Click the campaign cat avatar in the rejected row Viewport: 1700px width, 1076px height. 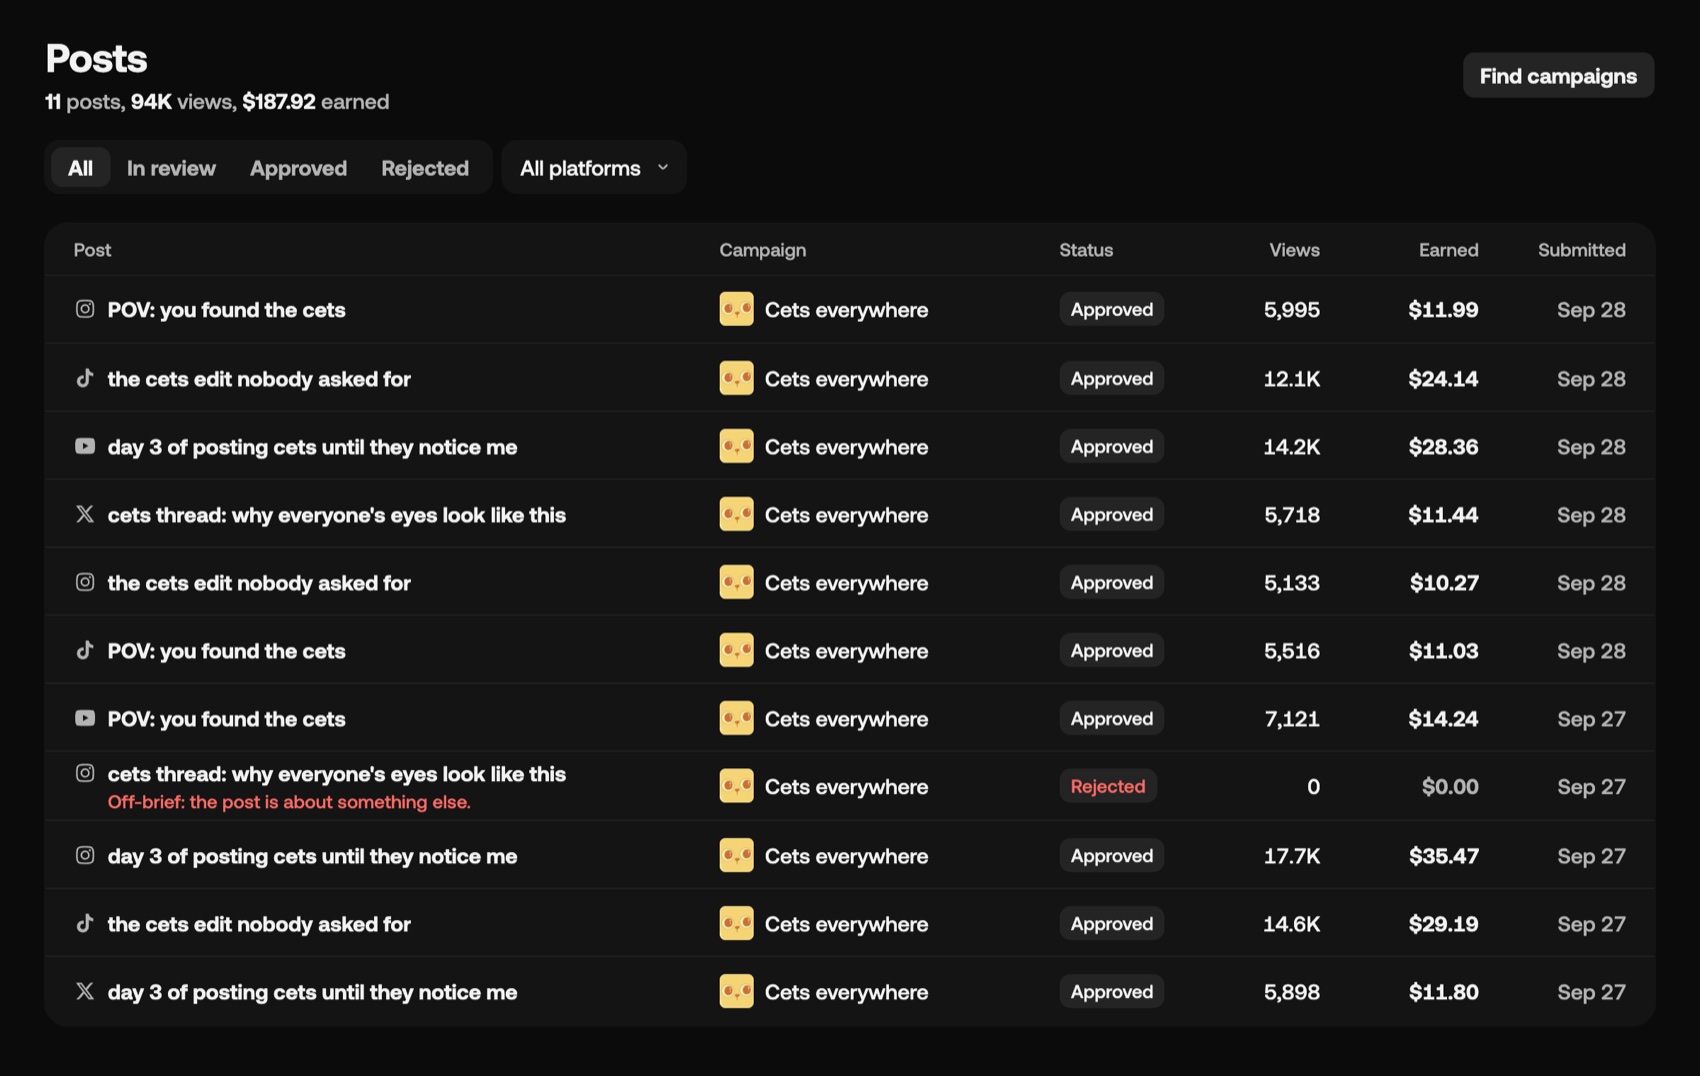click(736, 786)
